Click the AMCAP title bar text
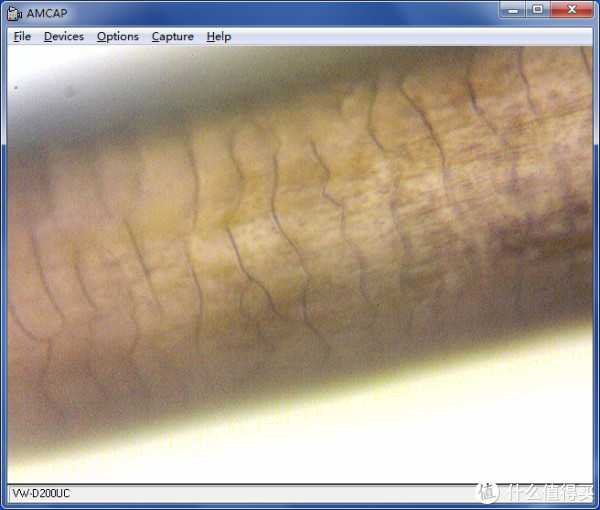This screenshot has height=510, width=600. tap(47, 13)
